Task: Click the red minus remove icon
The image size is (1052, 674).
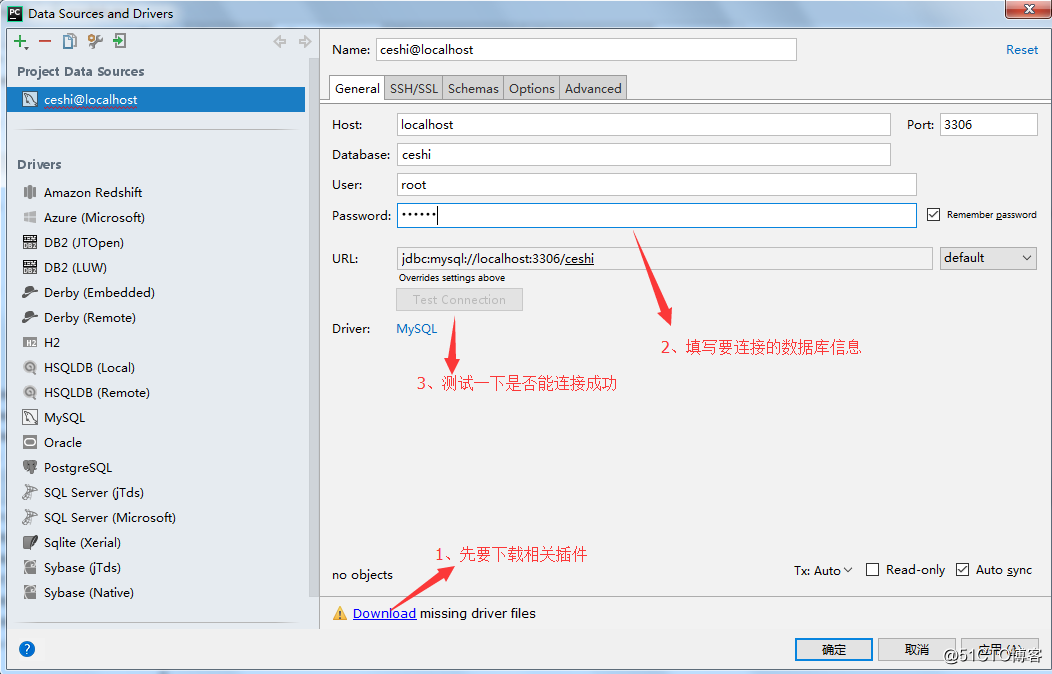Action: (x=45, y=42)
